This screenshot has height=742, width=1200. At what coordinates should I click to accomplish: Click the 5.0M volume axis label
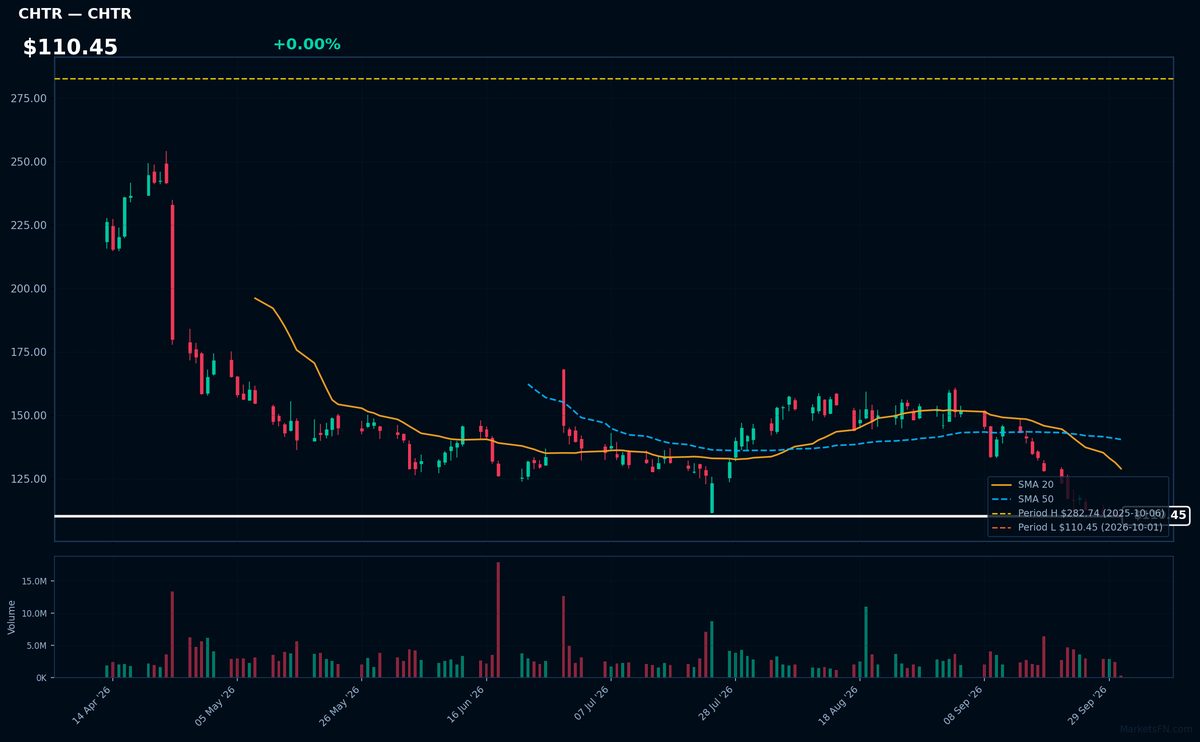coord(35,646)
